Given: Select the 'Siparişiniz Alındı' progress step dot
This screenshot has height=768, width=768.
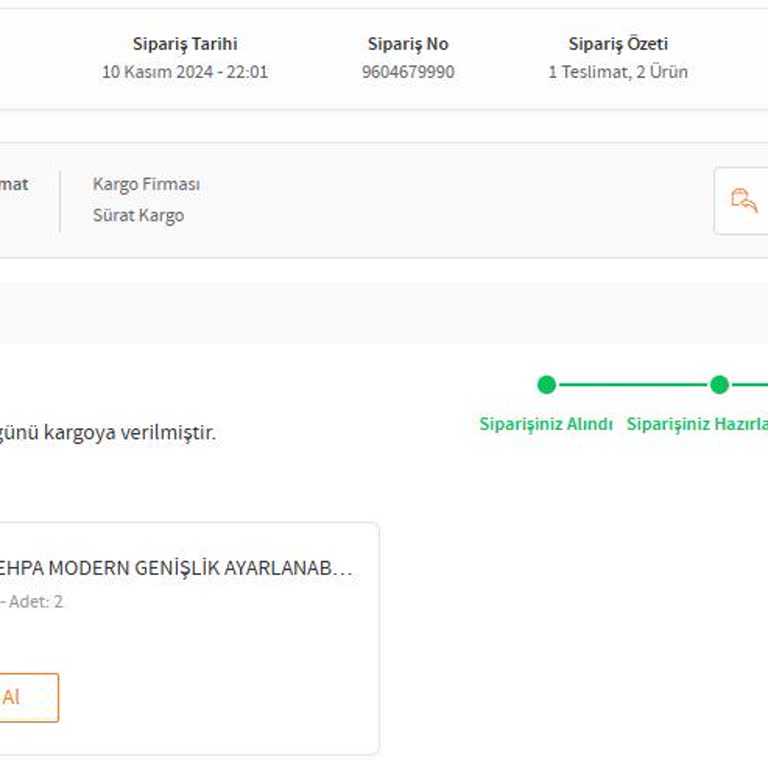Looking at the screenshot, I should click(546, 384).
